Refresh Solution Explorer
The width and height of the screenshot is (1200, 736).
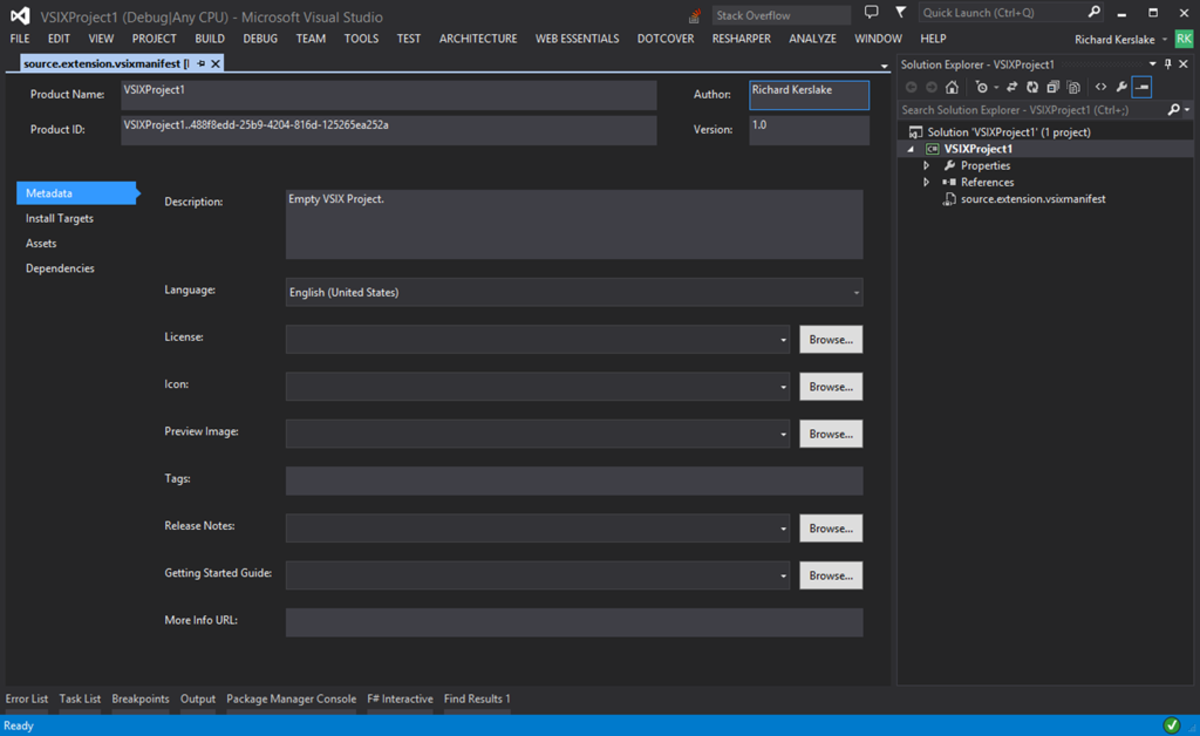click(x=1032, y=87)
